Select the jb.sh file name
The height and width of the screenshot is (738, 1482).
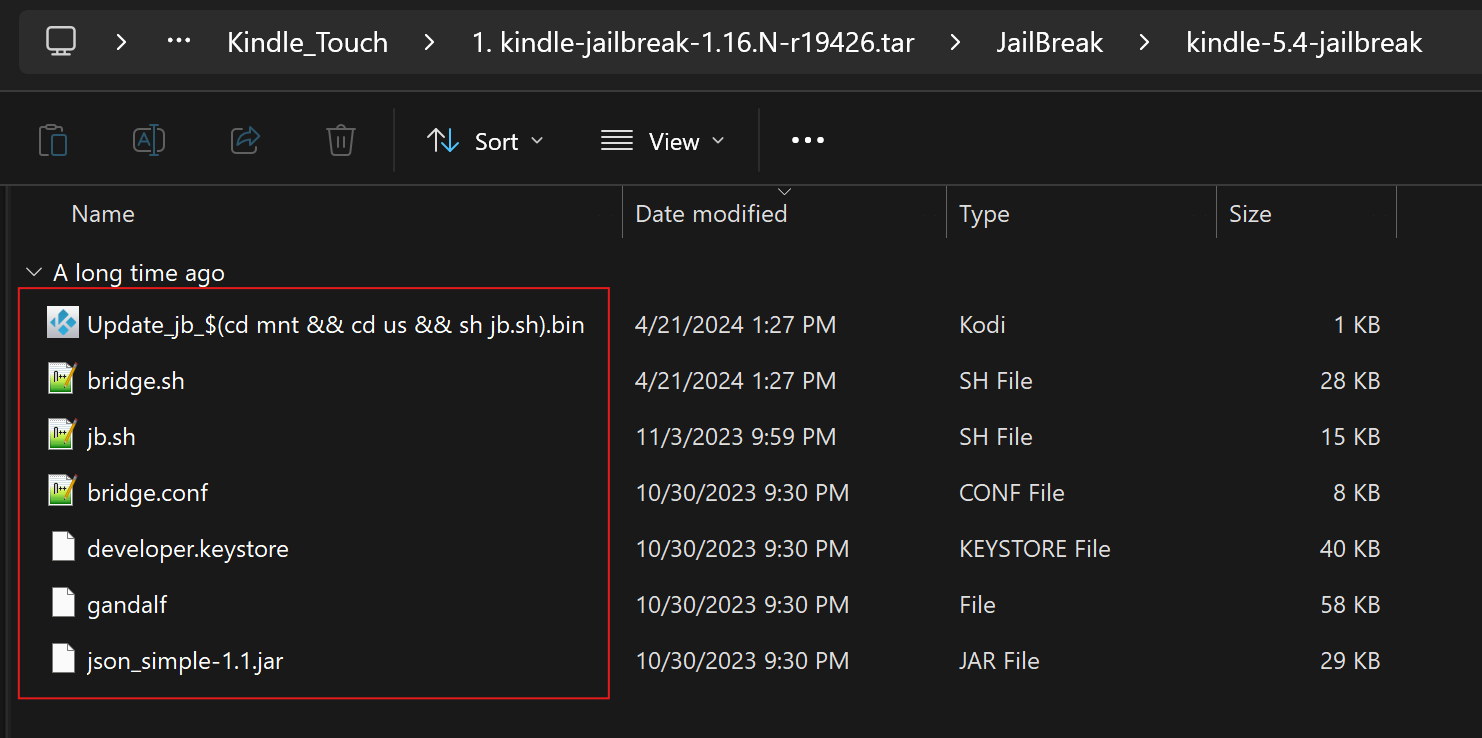click(x=111, y=437)
